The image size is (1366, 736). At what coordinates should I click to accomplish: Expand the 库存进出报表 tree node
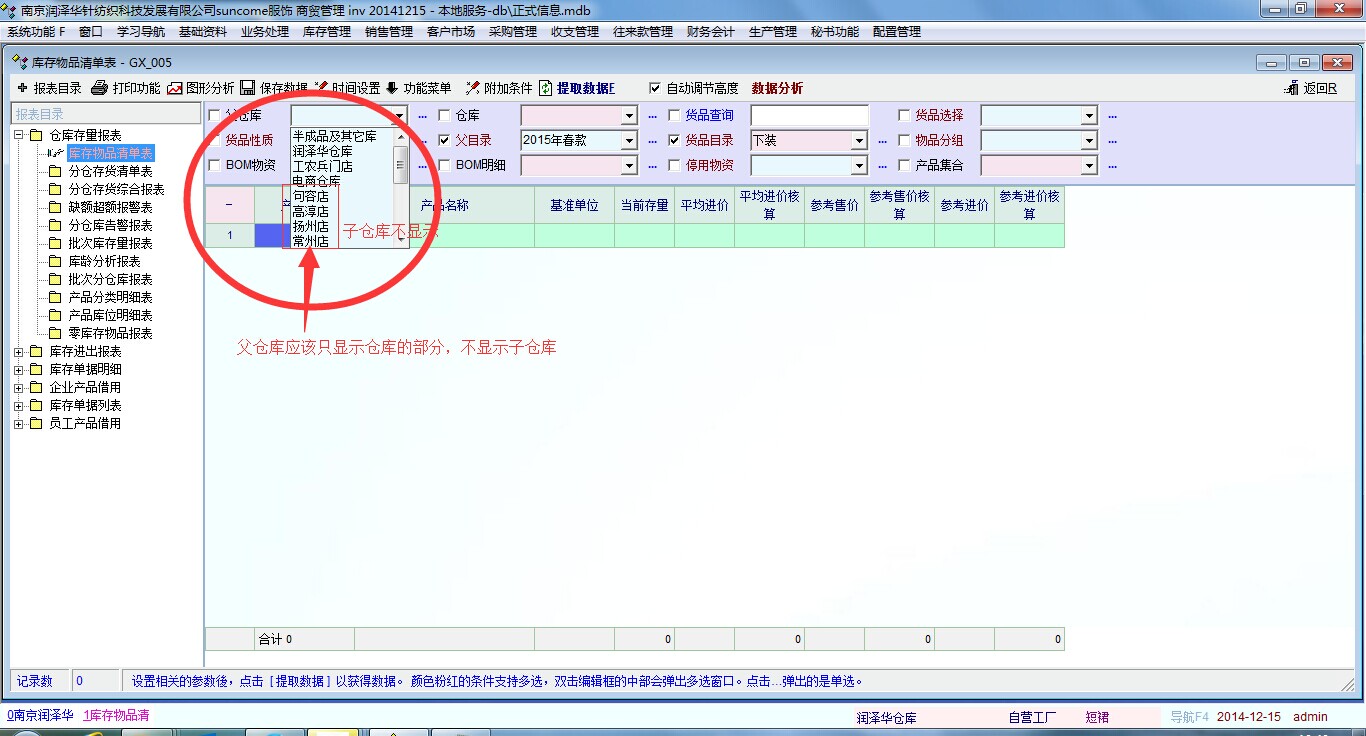point(19,352)
